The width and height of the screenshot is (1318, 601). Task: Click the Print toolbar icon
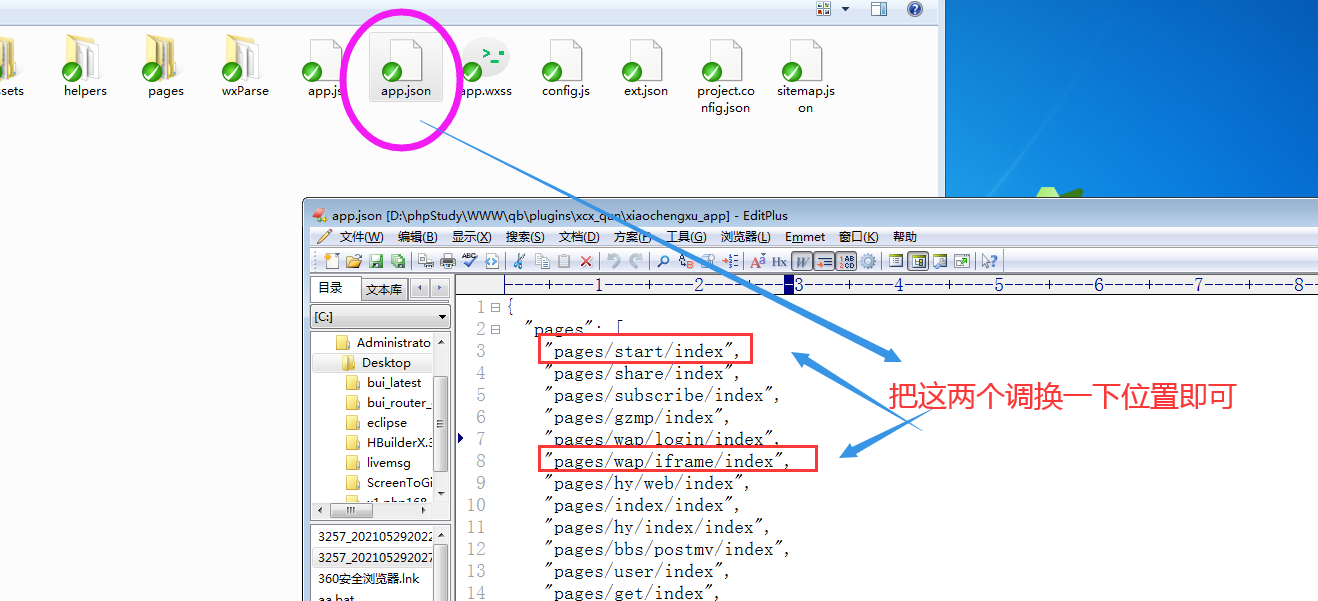[447, 261]
